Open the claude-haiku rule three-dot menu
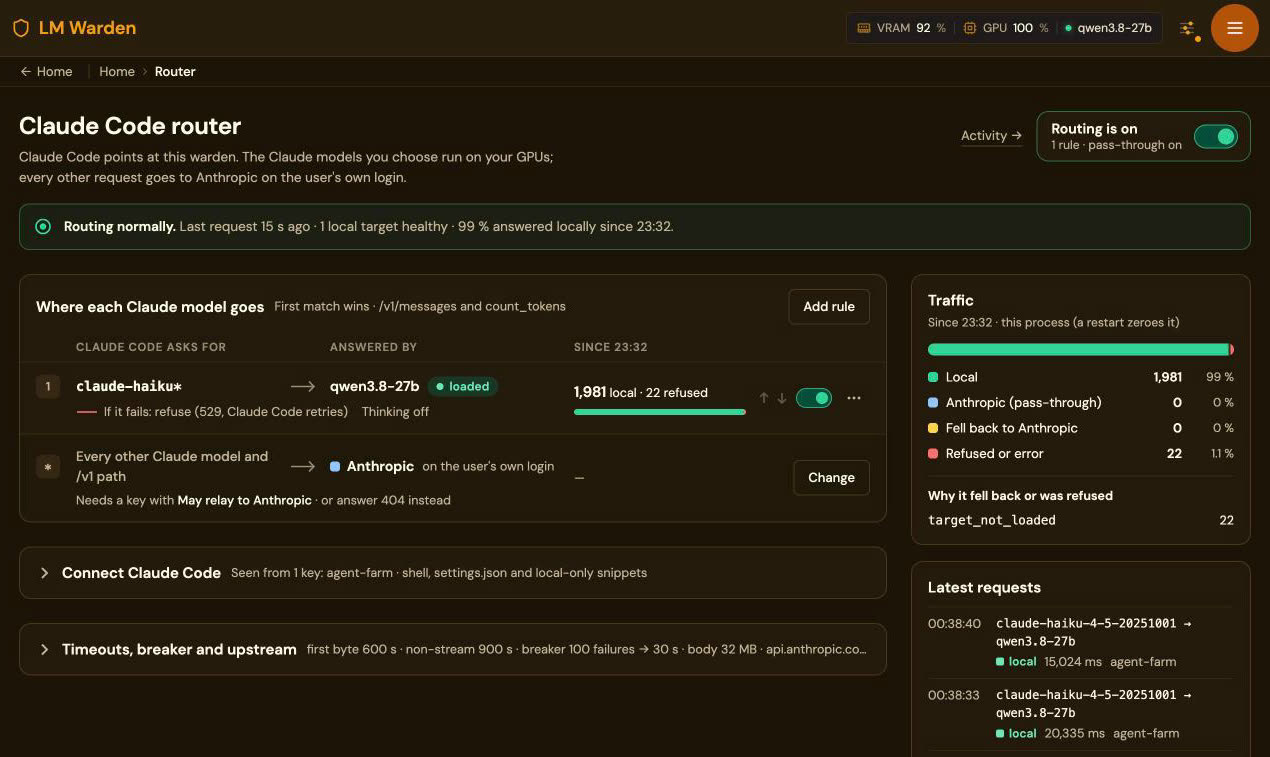1270x757 pixels. [853, 398]
